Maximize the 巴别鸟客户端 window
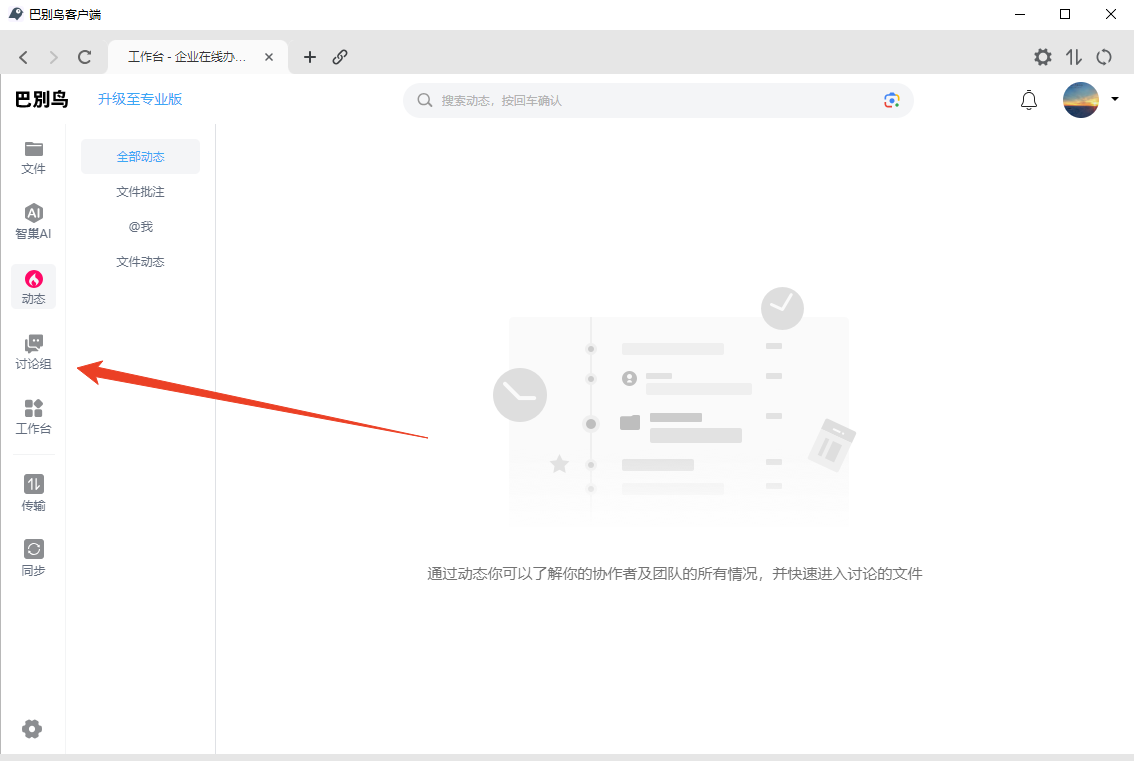The image size is (1134, 761). 1065,14
